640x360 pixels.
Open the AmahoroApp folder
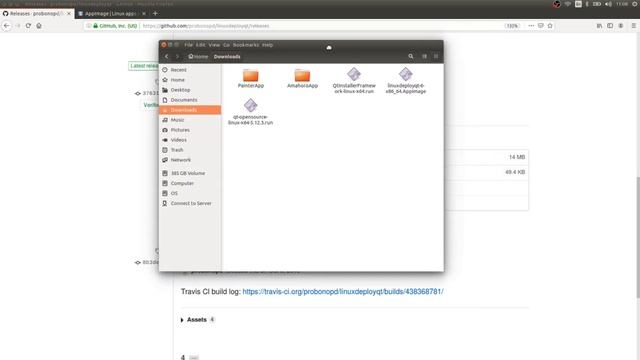tap(302, 78)
